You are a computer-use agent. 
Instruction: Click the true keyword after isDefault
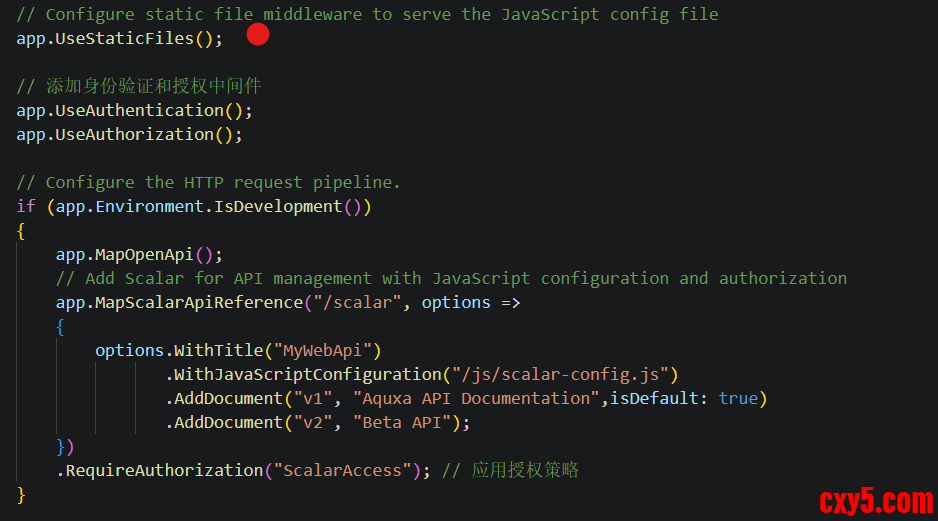(x=738, y=398)
